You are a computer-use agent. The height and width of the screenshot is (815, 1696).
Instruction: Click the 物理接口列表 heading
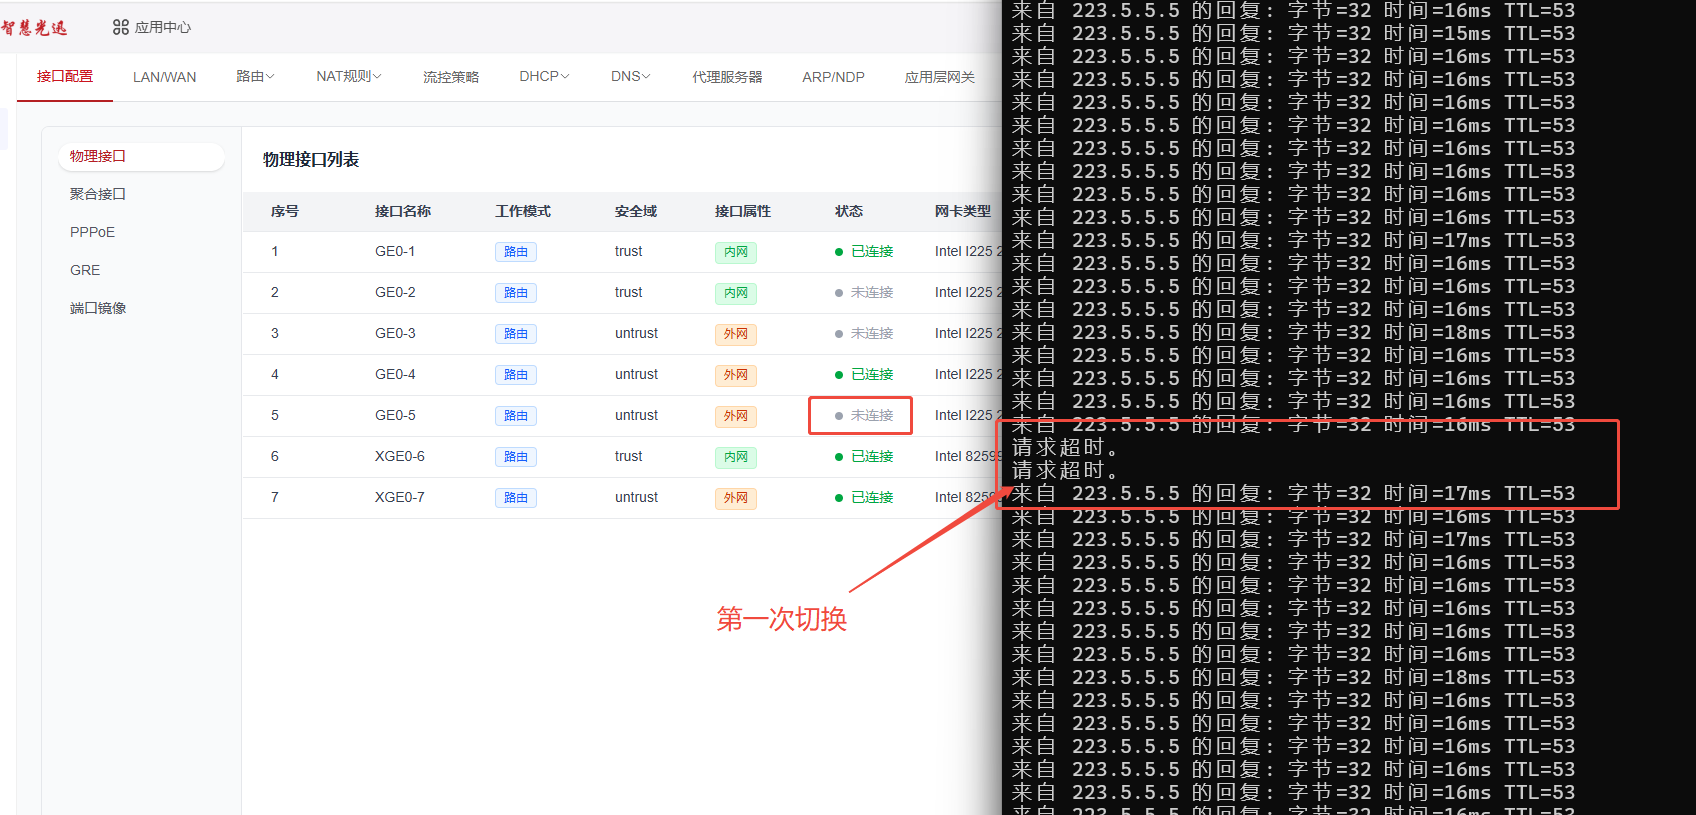(311, 160)
